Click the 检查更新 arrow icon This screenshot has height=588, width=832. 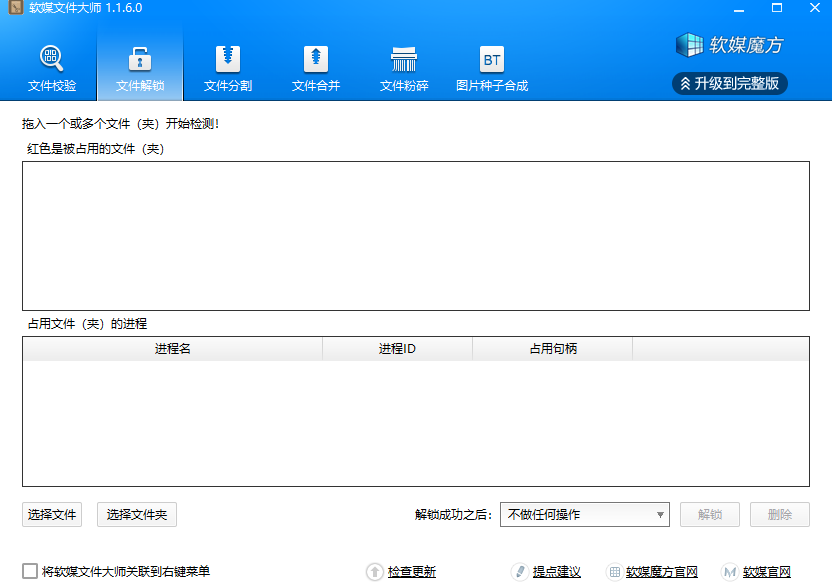coord(375,571)
